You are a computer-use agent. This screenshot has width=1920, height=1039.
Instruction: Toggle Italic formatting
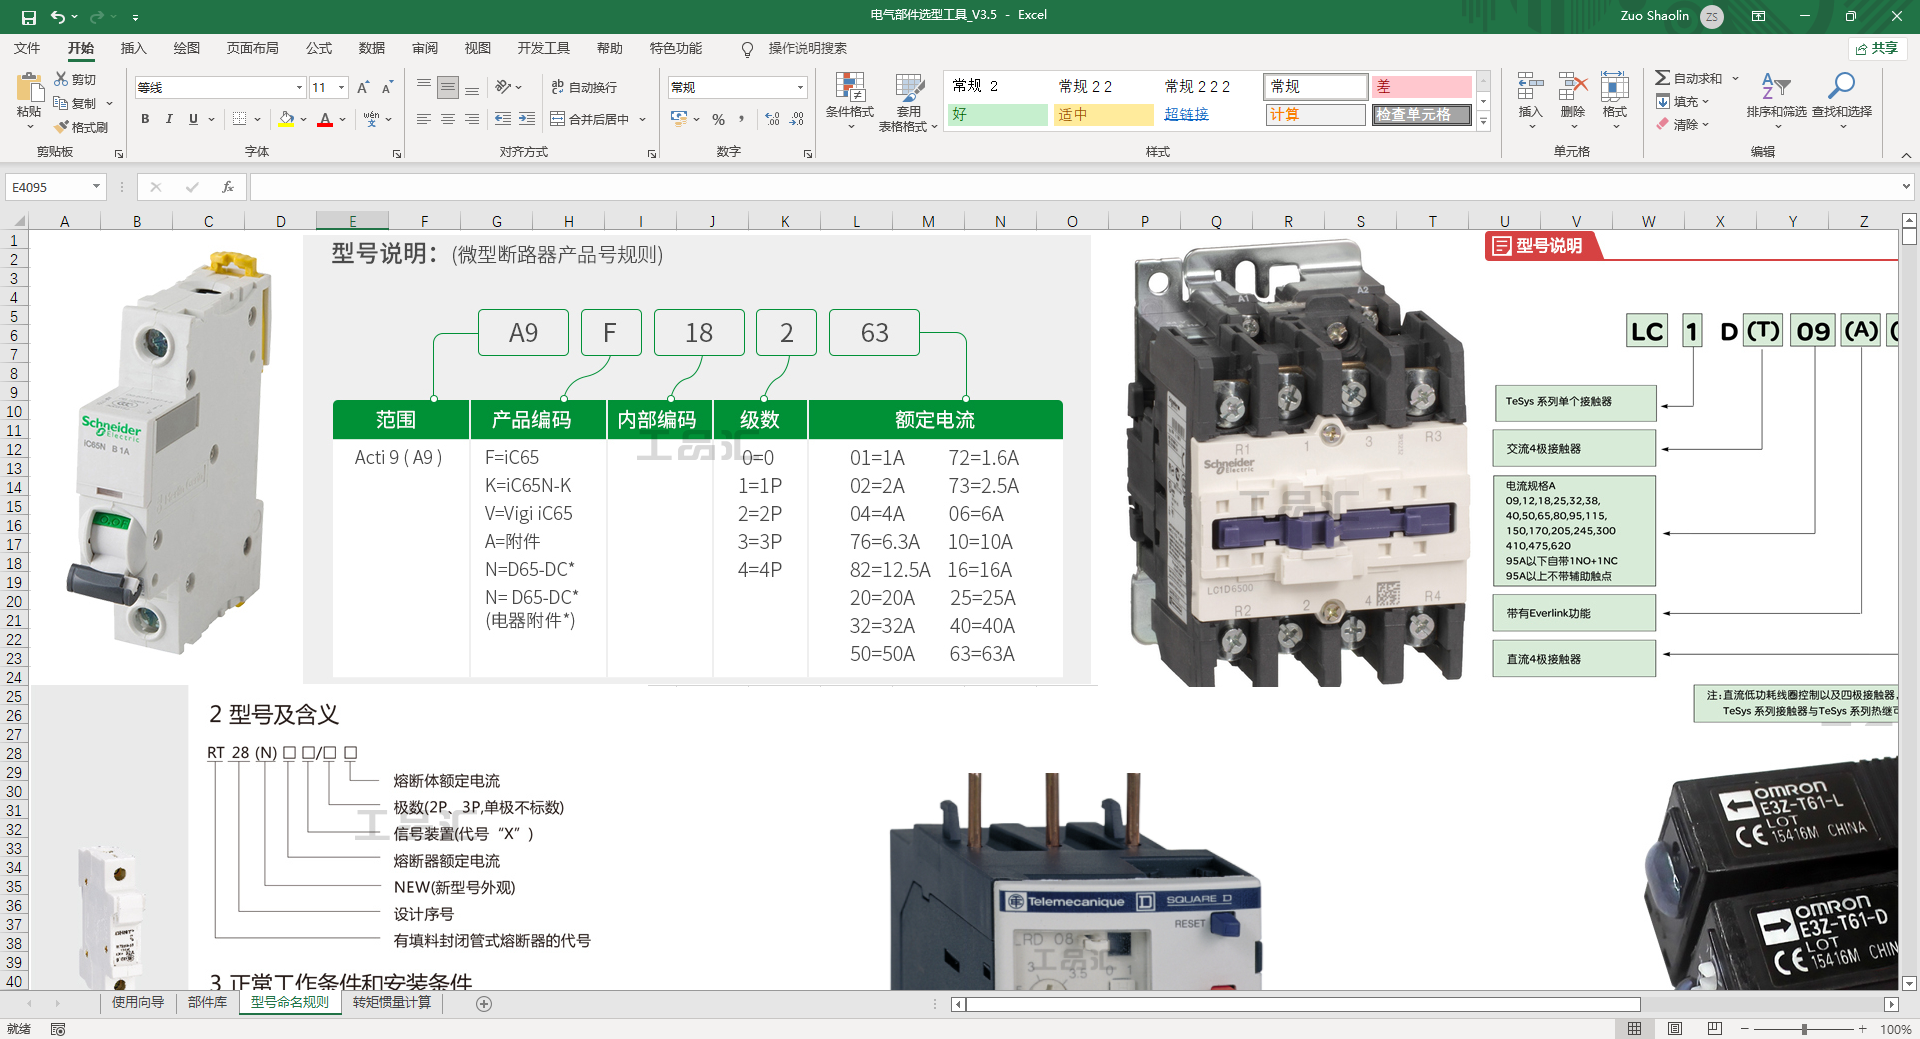coord(169,119)
